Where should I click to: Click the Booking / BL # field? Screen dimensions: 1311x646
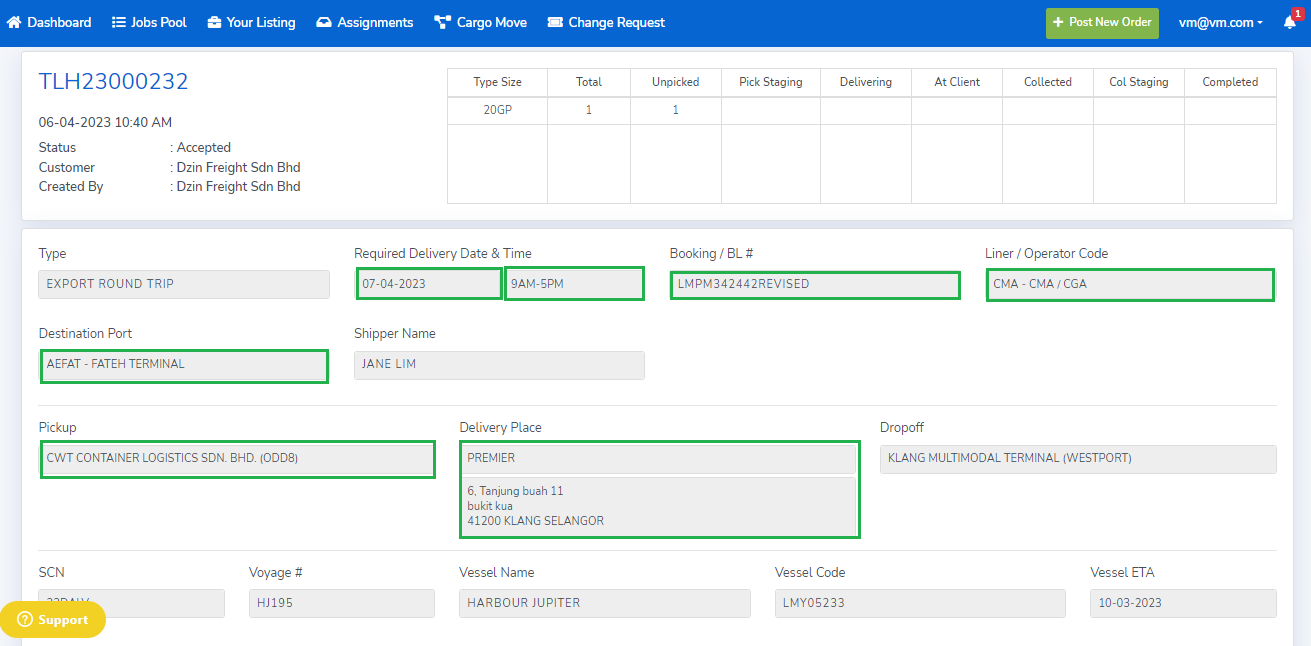(814, 285)
